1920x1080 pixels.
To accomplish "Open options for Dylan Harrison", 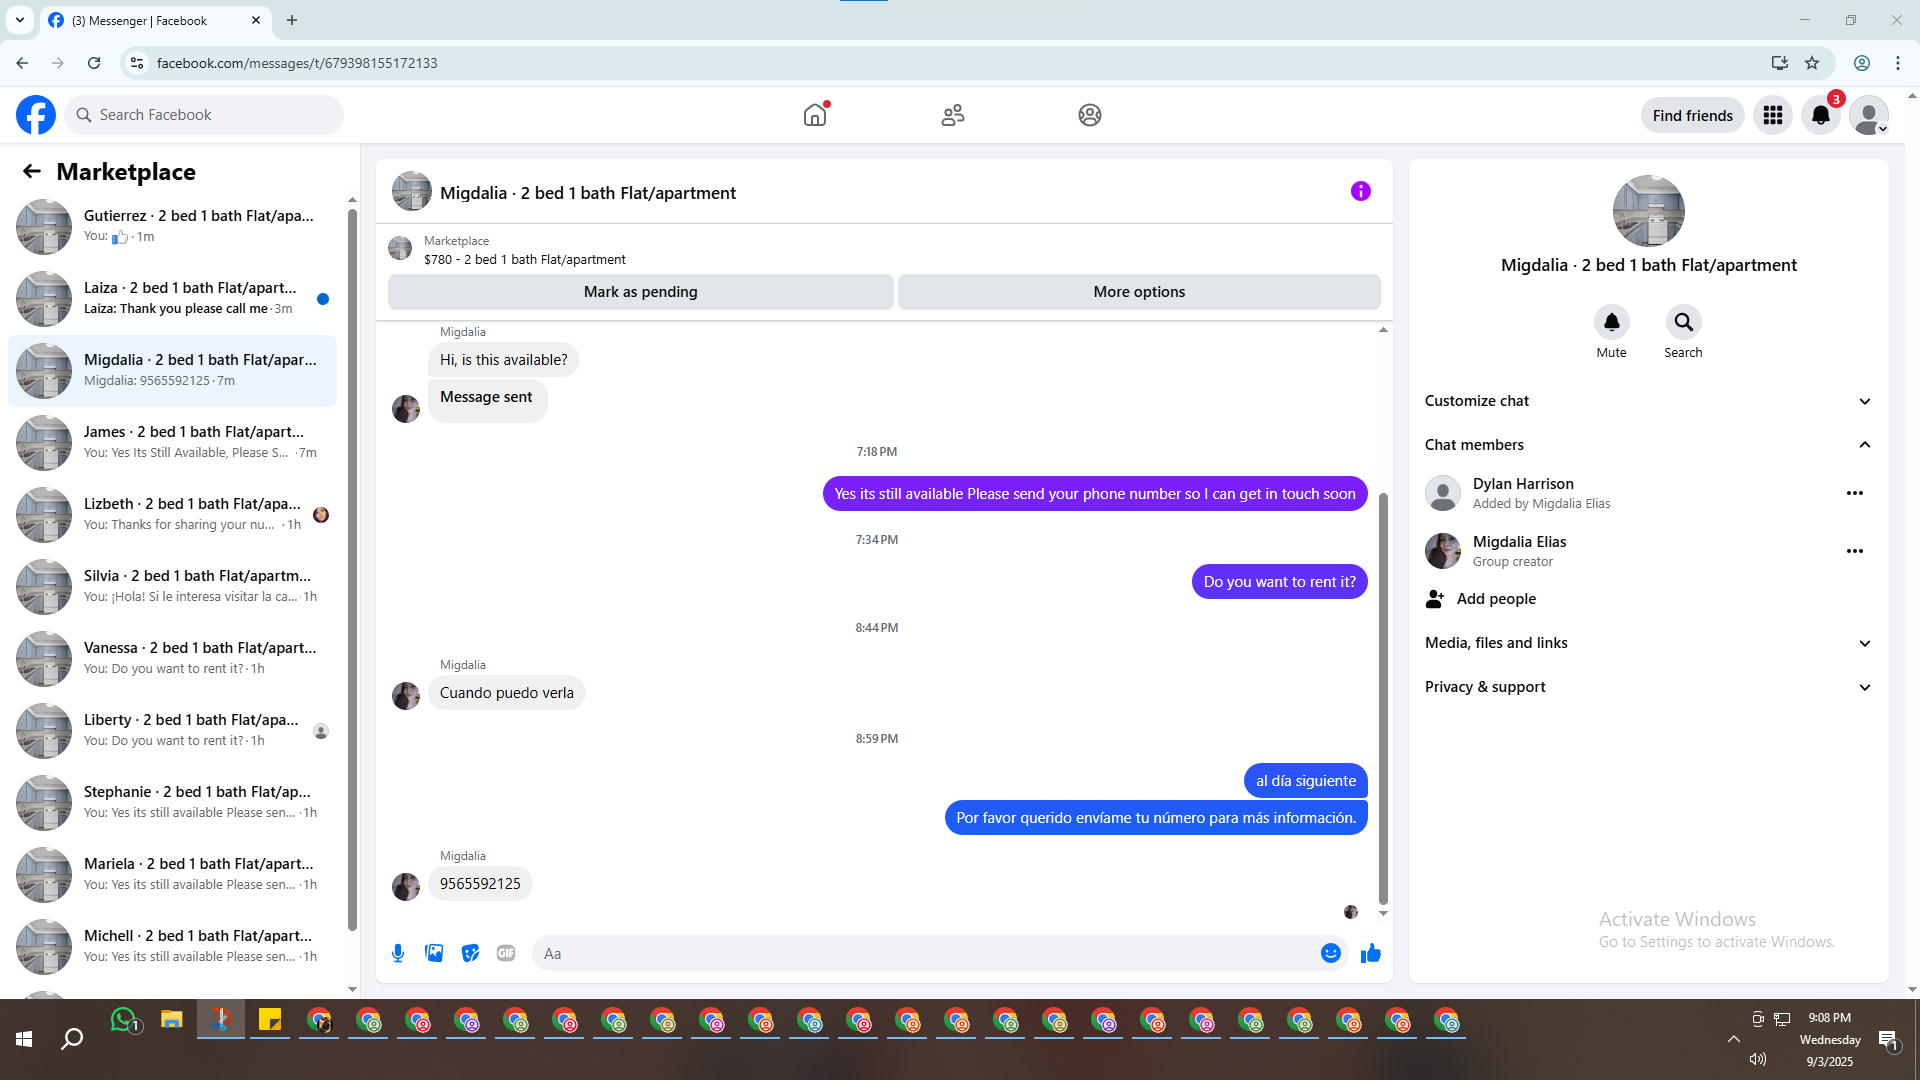I will click(1855, 493).
